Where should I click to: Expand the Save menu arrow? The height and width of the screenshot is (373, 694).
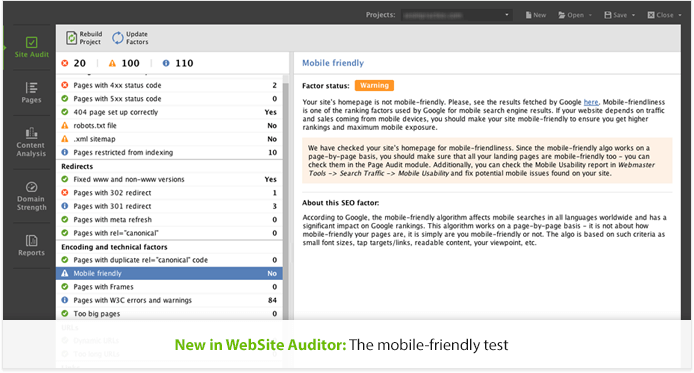[x=633, y=15]
